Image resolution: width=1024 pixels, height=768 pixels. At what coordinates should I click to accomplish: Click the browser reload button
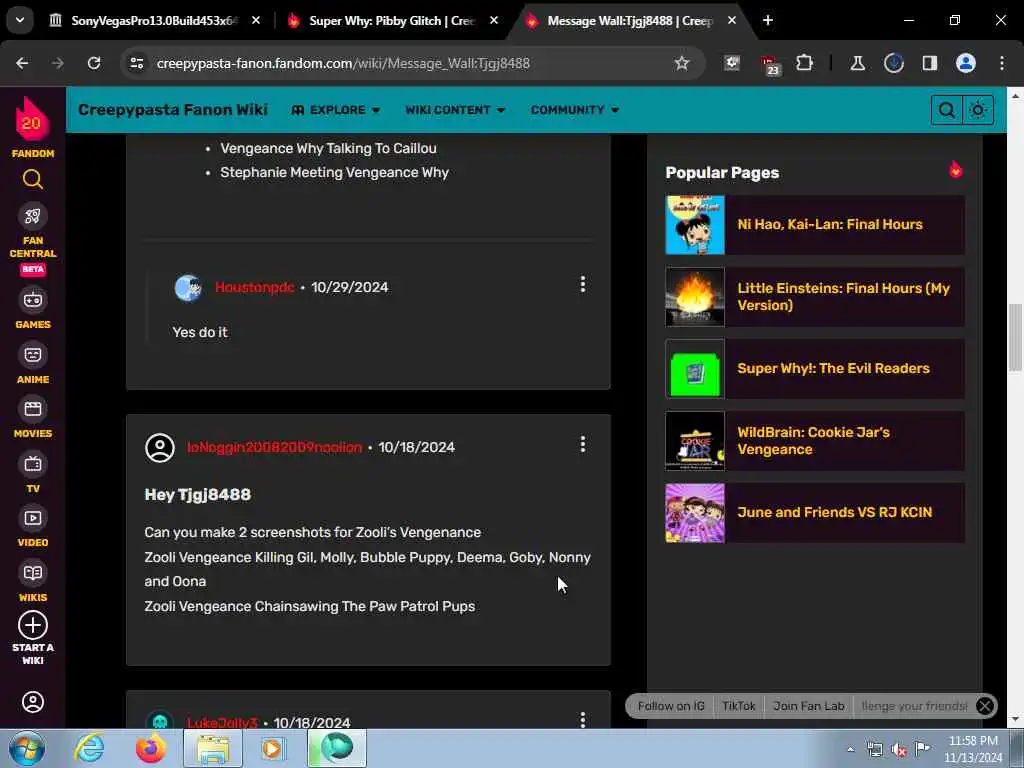pyautogui.click(x=94, y=63)
